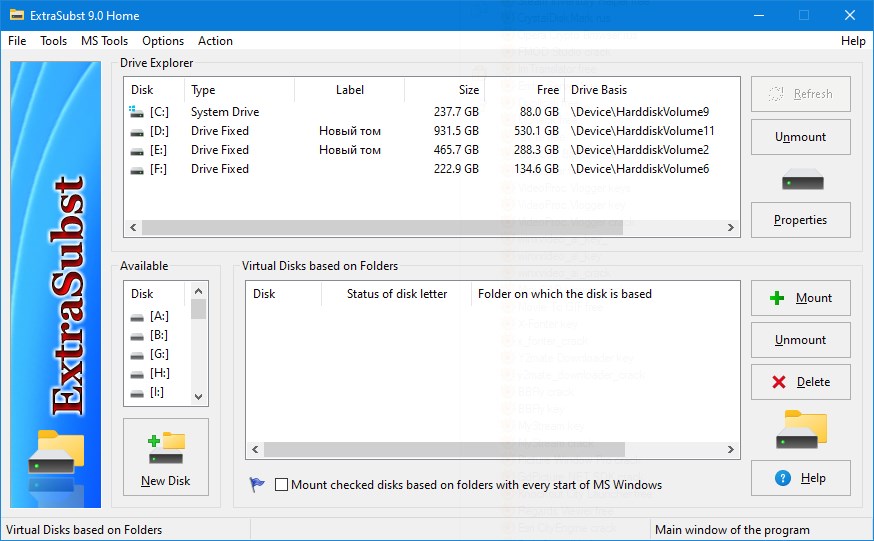
Task: Click the Virtual Disks horizontal scrollbar thumb
Action: (x=444, y=449)
